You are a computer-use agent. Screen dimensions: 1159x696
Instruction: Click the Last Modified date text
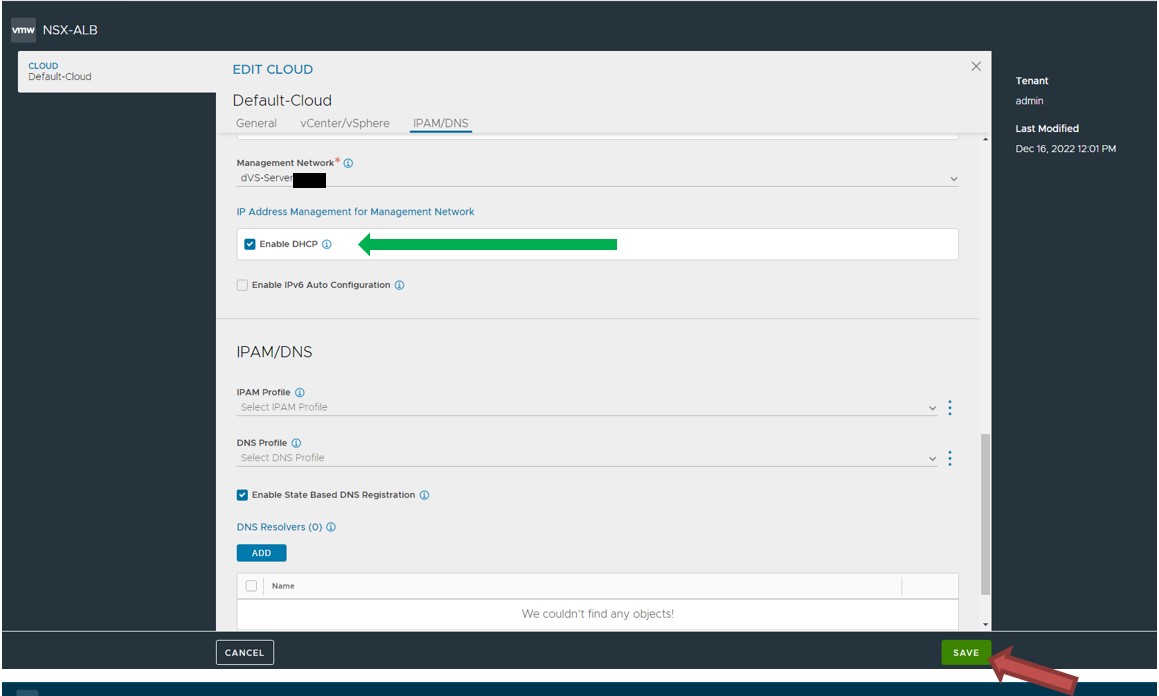(1065, 149)
